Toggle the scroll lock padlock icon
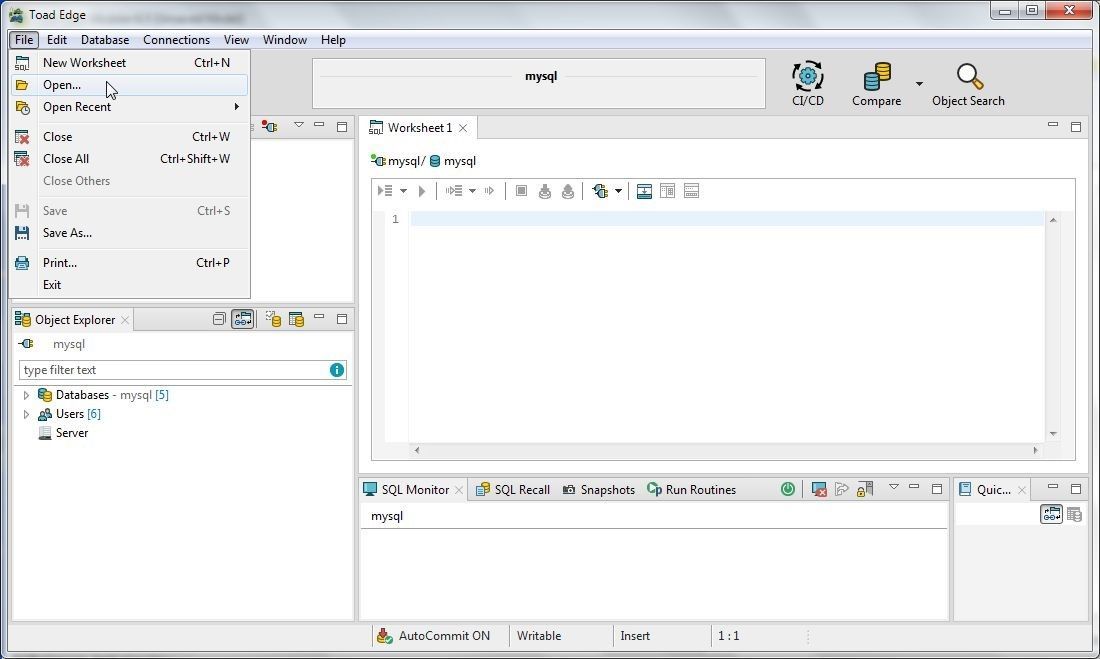Viewport: 1100px width, 659px height. (865, 489)
